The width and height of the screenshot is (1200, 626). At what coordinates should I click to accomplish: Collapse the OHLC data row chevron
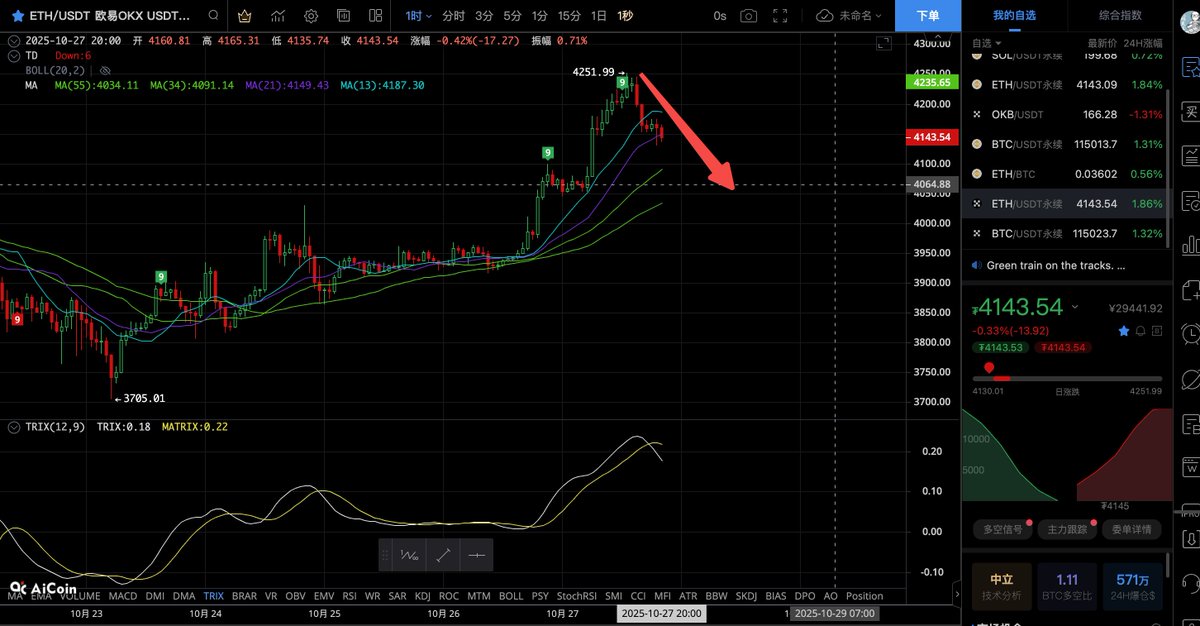tap(12, 41)
